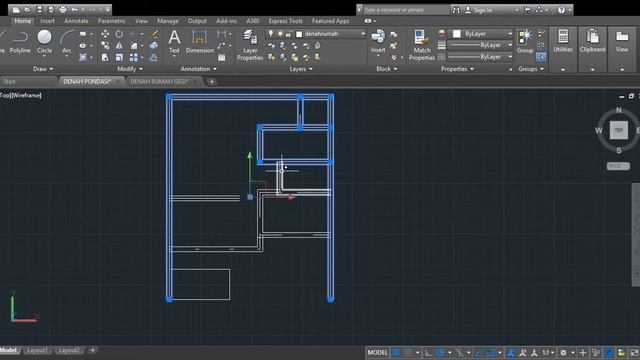This screenshot has width=640, height=360.
Task: Click the Undo arrow icon
Action: tap(75, 9)
